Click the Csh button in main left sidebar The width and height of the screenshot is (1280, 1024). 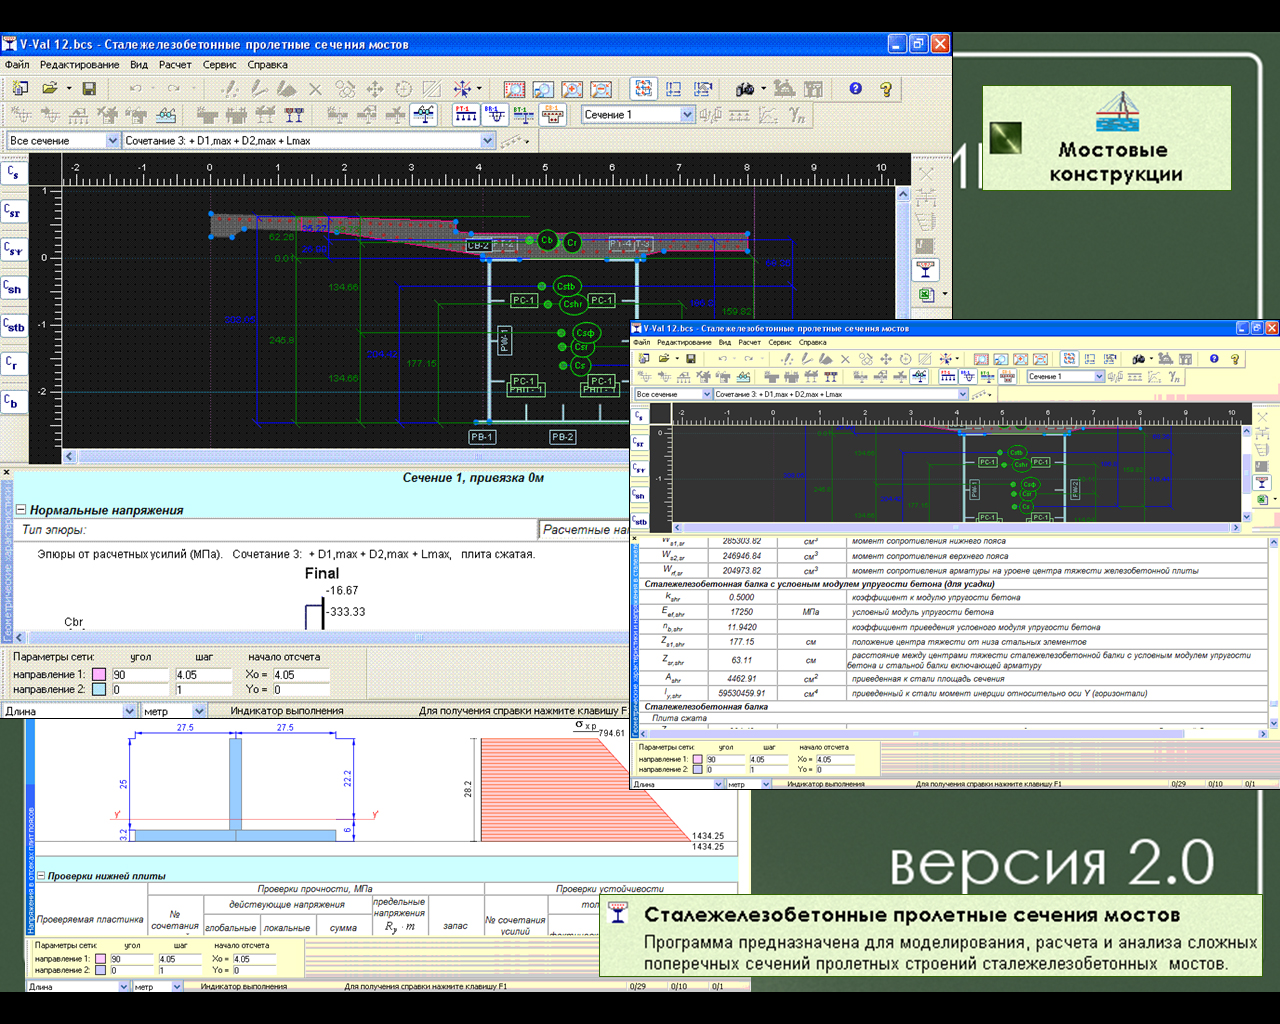[13, 288]
